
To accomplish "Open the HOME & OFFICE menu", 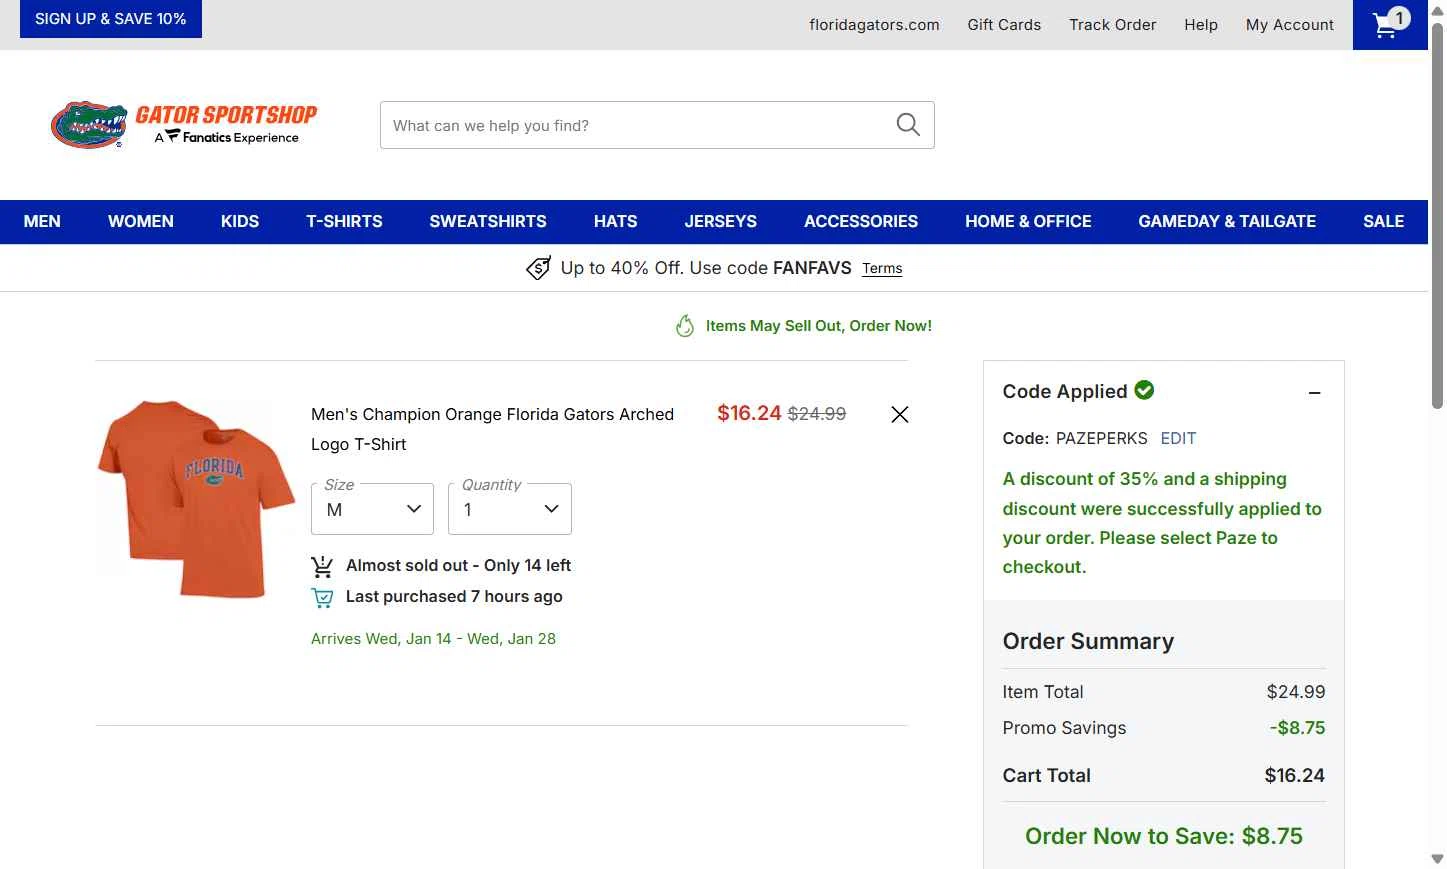I will pyautogui.click(x=1028, y=222).
